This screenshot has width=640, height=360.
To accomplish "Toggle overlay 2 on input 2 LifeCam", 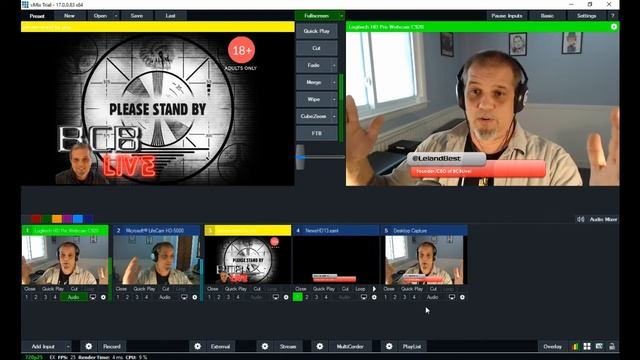I will pos(127,297).
